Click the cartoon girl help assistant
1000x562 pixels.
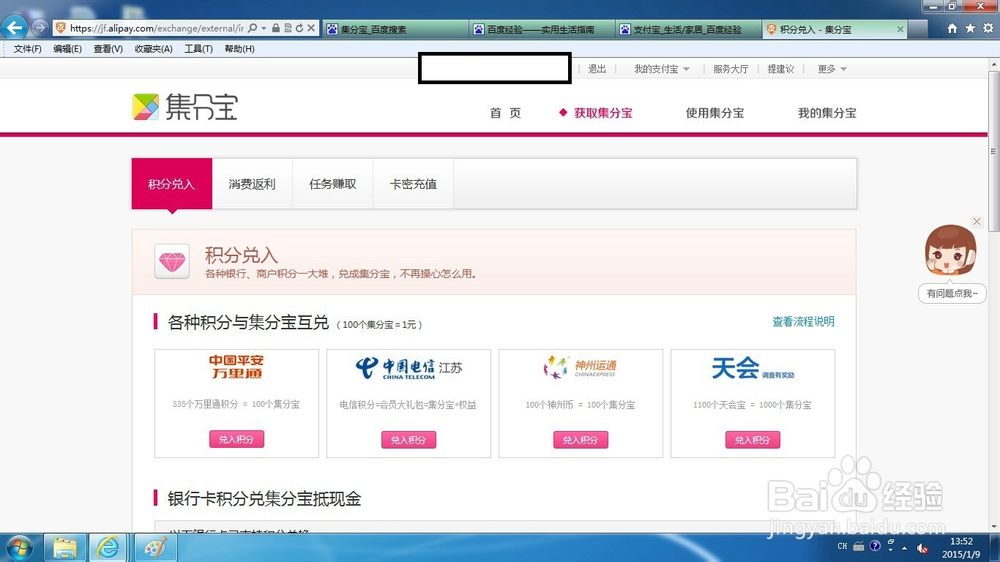pos(950,250)
